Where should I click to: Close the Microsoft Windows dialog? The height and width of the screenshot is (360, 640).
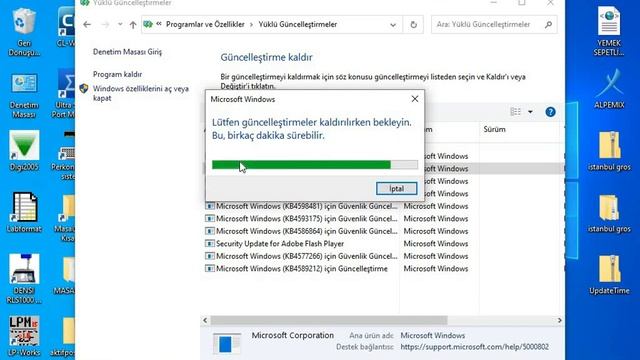(415, 99)
